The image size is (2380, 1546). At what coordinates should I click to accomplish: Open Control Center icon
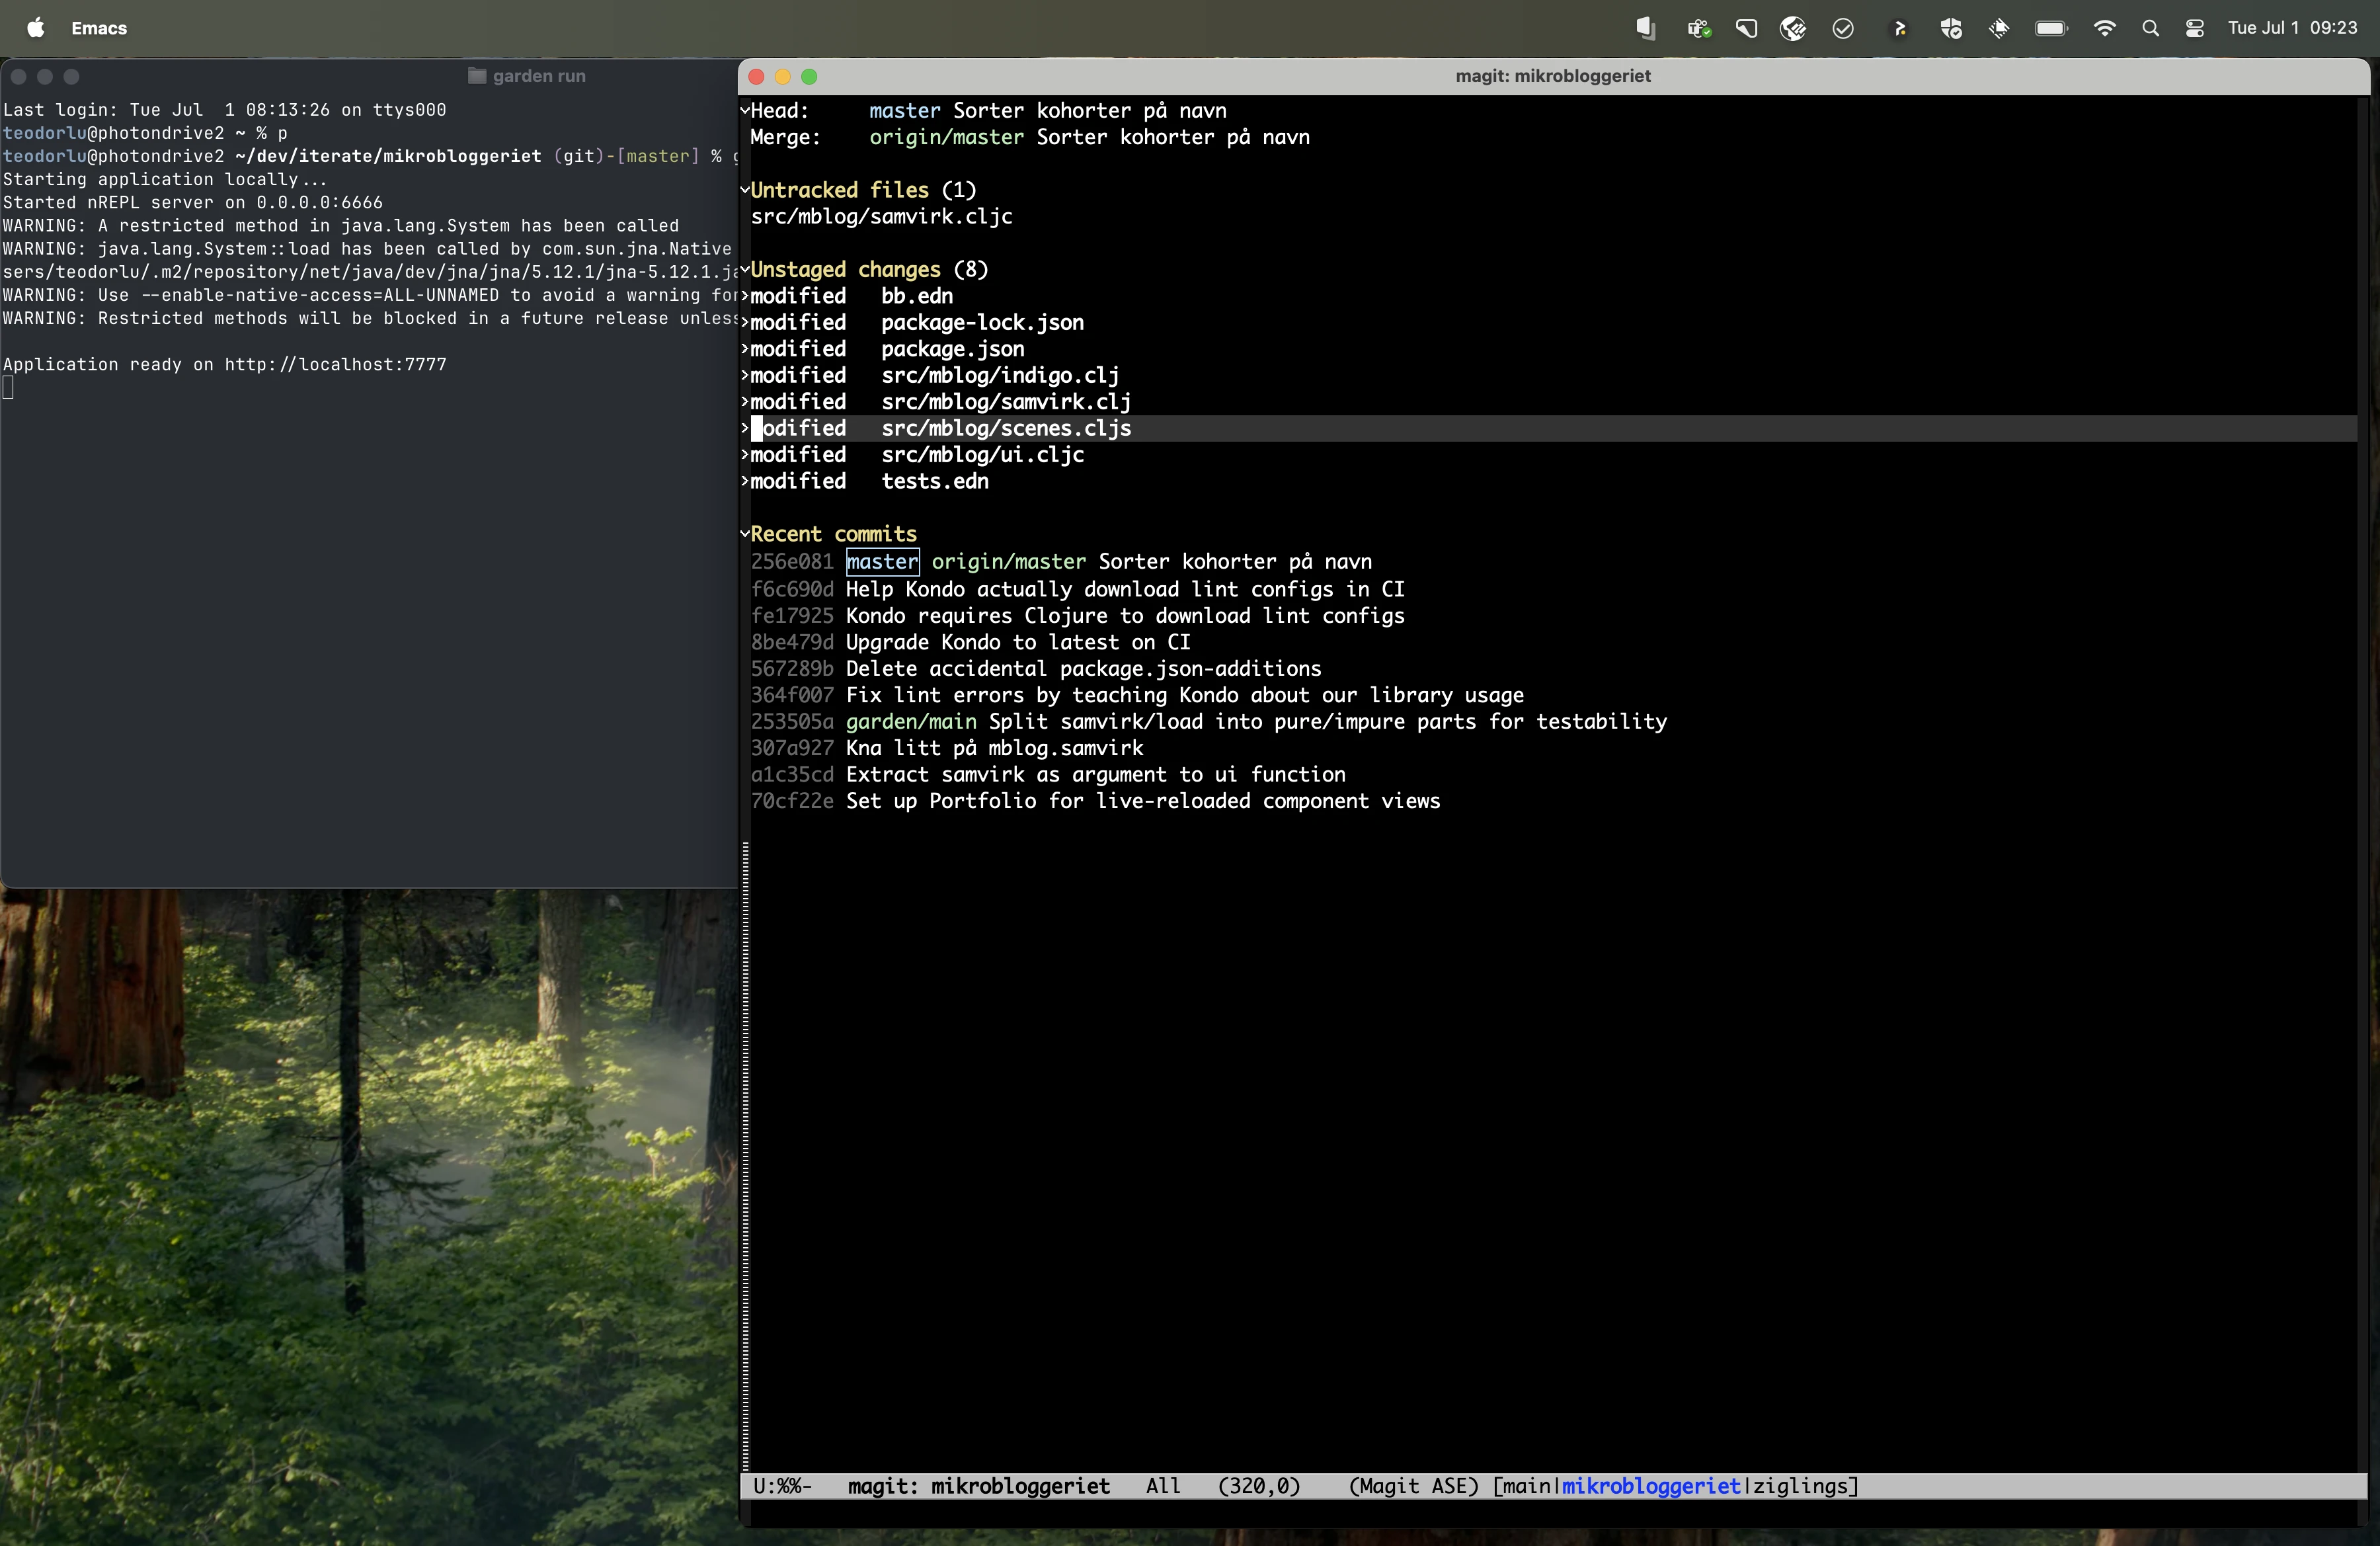point(2195,28)
